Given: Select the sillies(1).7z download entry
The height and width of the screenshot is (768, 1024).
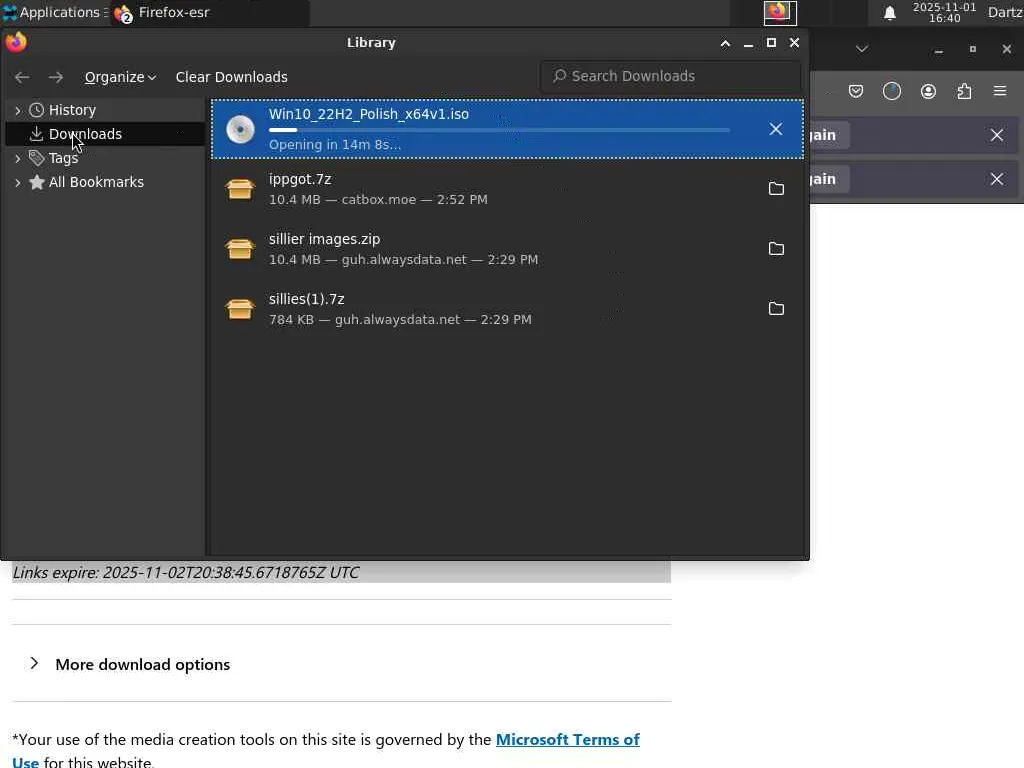Looking at the screenshot, I should click(x=507, y=309).
